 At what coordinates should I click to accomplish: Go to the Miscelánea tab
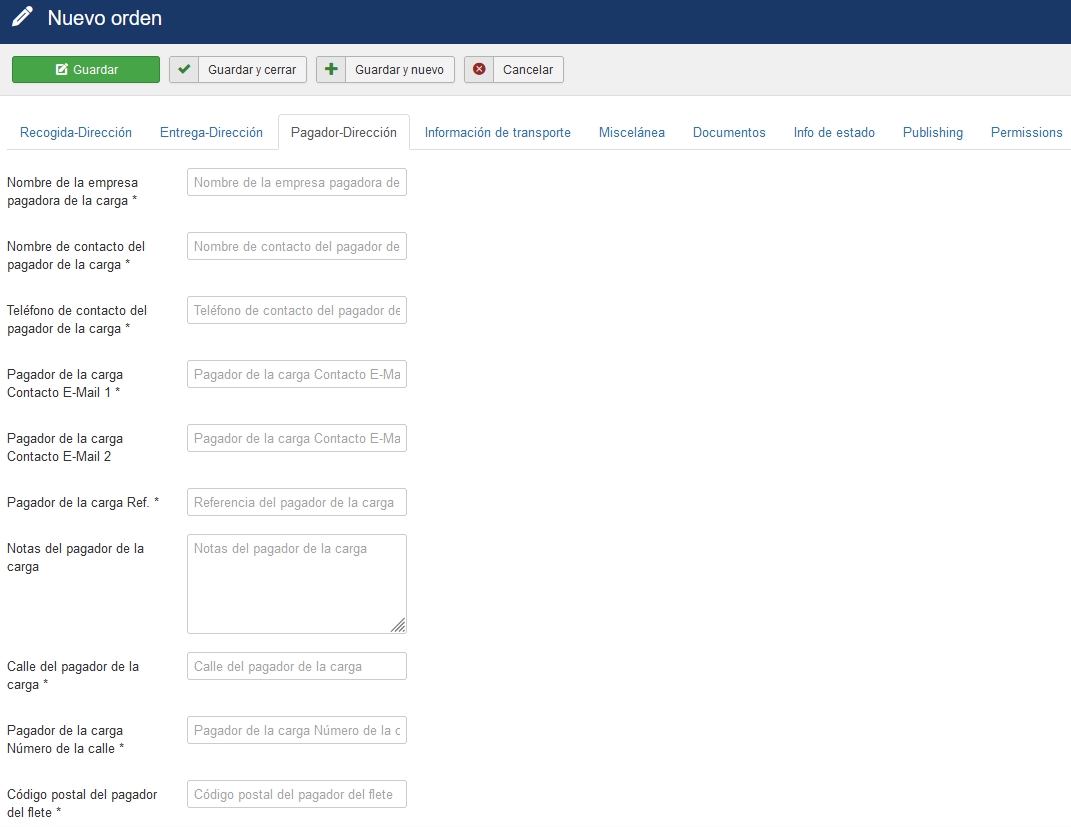[x=632, y=132]
